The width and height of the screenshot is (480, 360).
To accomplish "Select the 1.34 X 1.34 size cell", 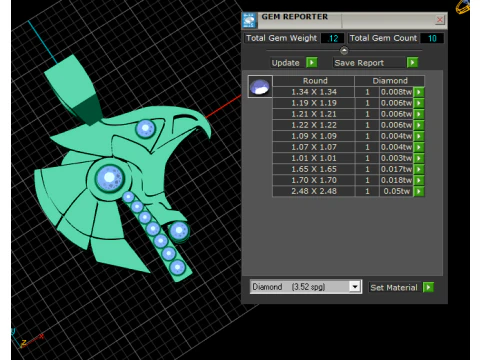I will coord(314,92).
